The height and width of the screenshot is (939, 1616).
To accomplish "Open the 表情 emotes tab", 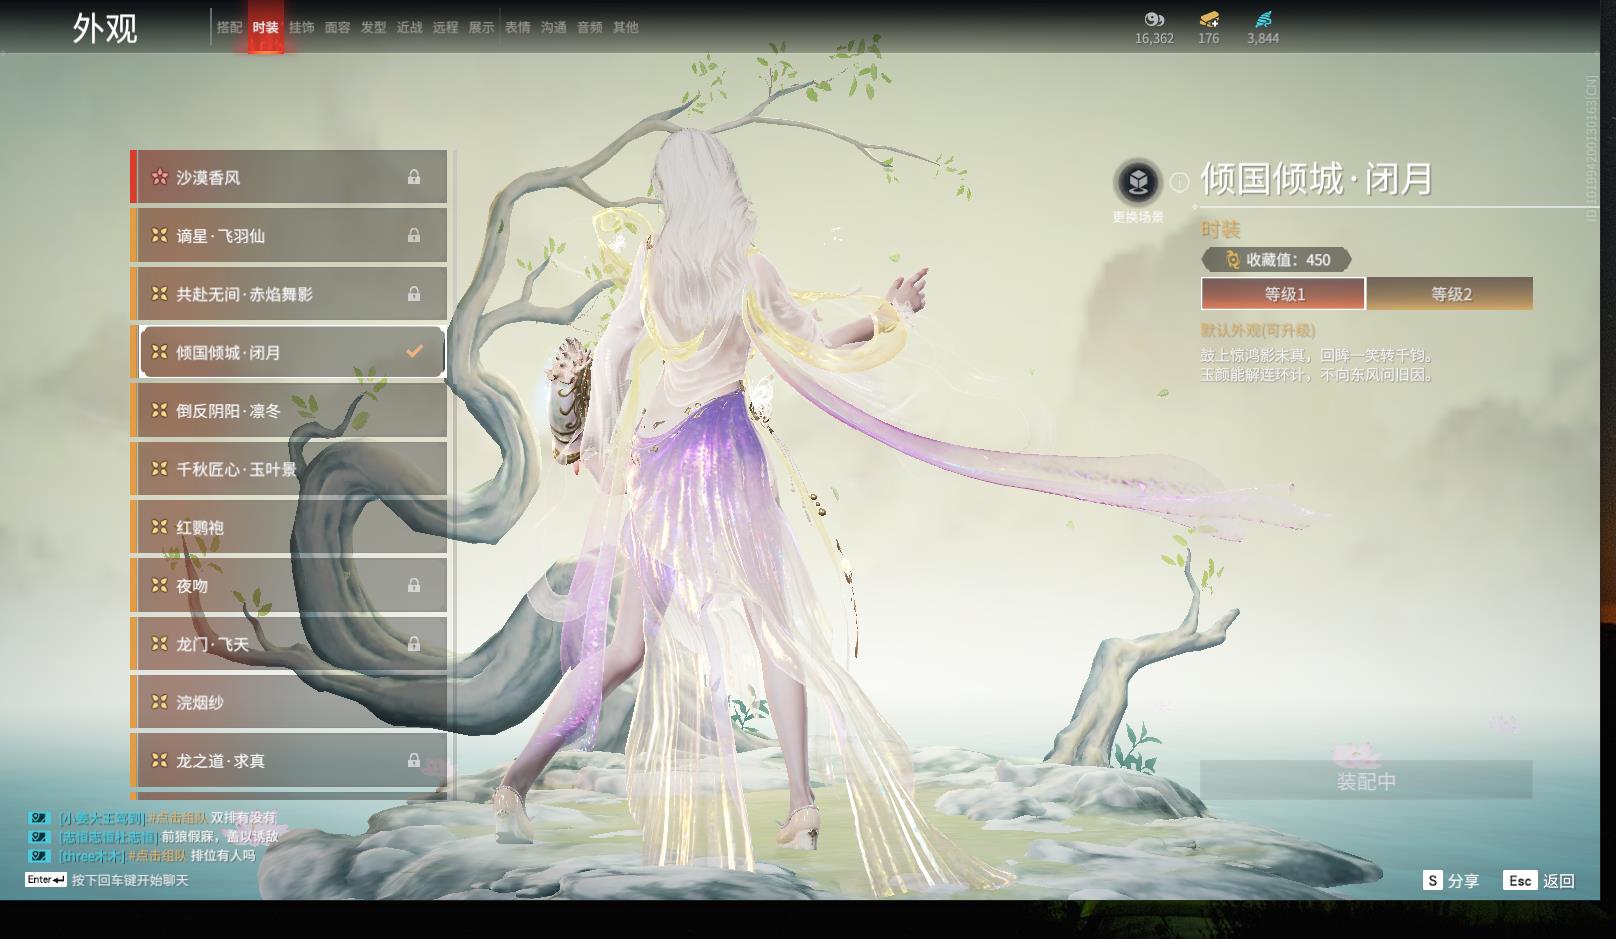I will pos(517,28).
